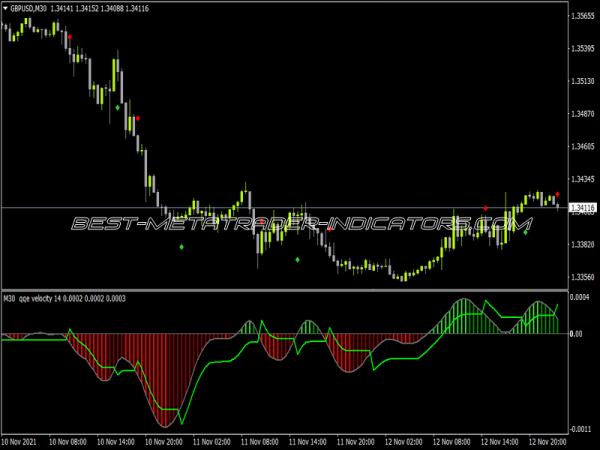Click the 1.35130 price scale label
600x450 pixels.
click(582, 81)
